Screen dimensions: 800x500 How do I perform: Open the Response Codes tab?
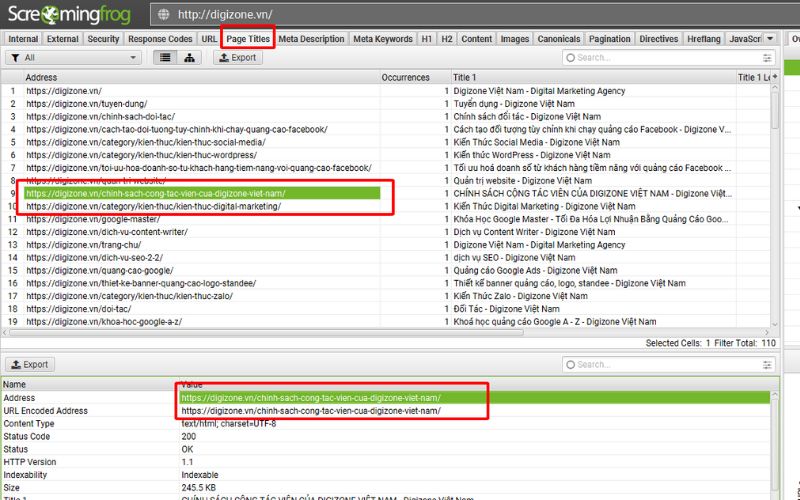[160, 39]
